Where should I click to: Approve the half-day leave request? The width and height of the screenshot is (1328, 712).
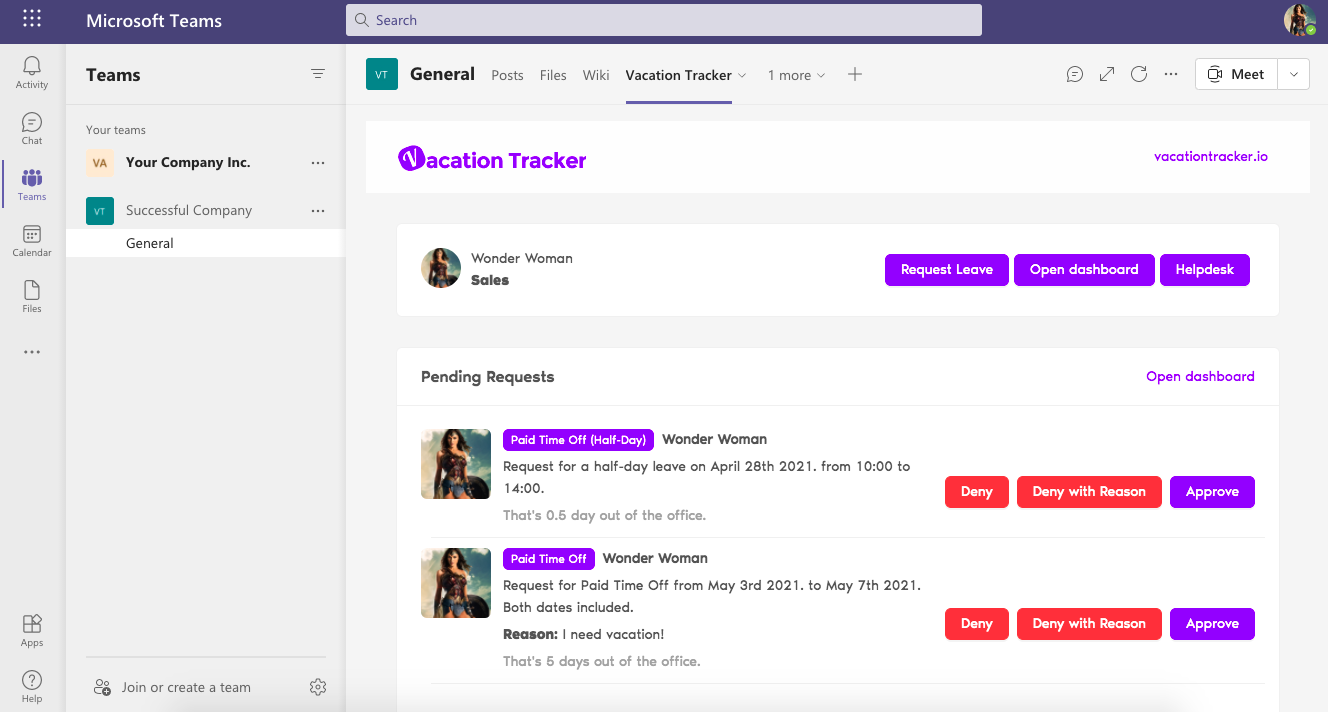point(1212,491)
